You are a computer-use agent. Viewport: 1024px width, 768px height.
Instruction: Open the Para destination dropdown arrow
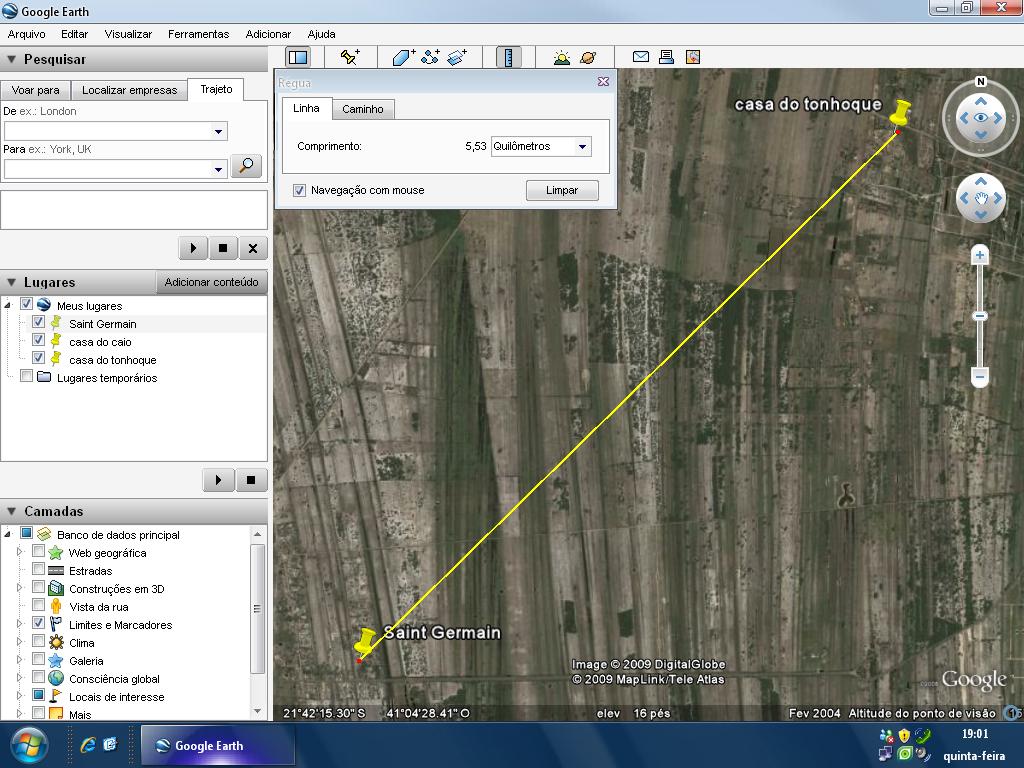click(218, 169)
